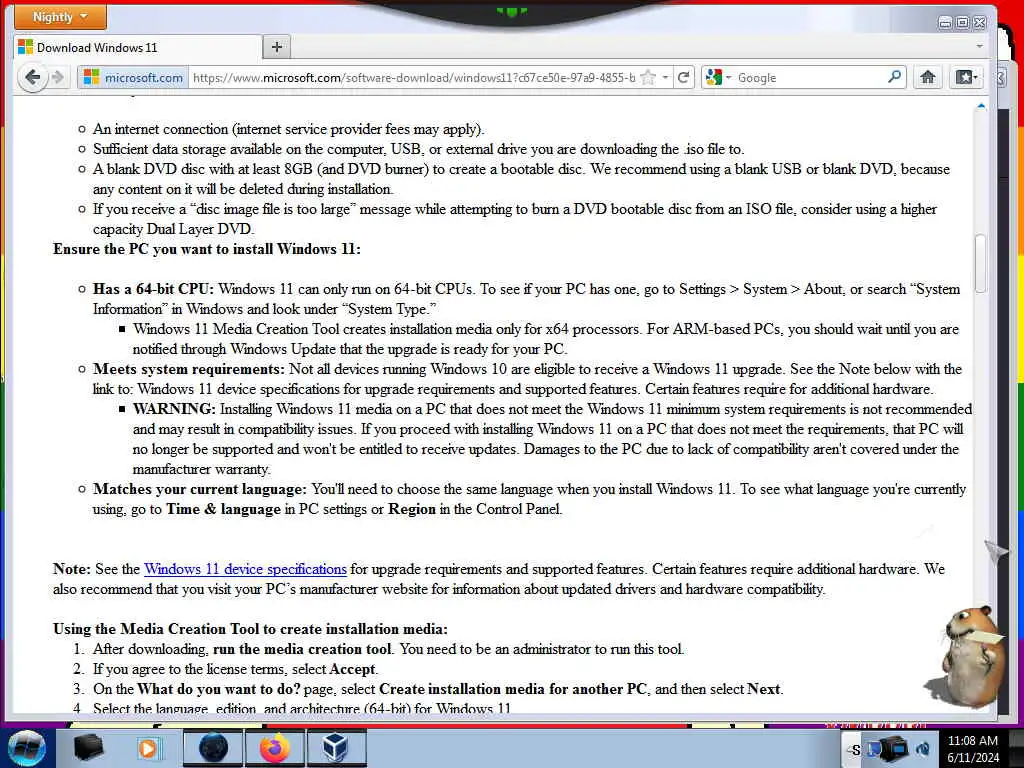This screenshot has width=1024, height=768.
Task: Click the 'Using the Media Creation Tool' heading
Action: click(250, 629)
